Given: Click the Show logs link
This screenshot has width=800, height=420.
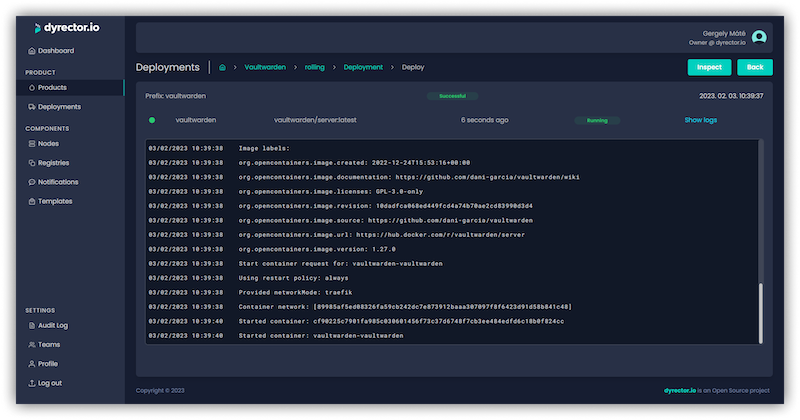Looking at the screenshot, I should click(700, 120).
